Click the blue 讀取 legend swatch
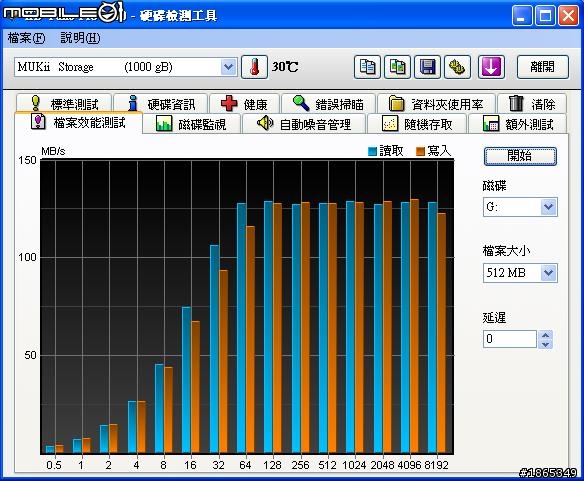 pos(372,151)
